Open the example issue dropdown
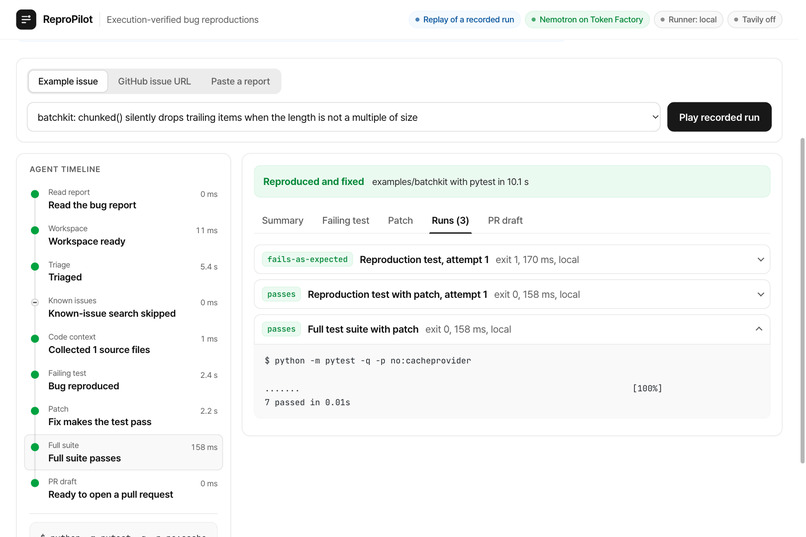The height and width of the screenshot is (537, 806). pos(343,117)
